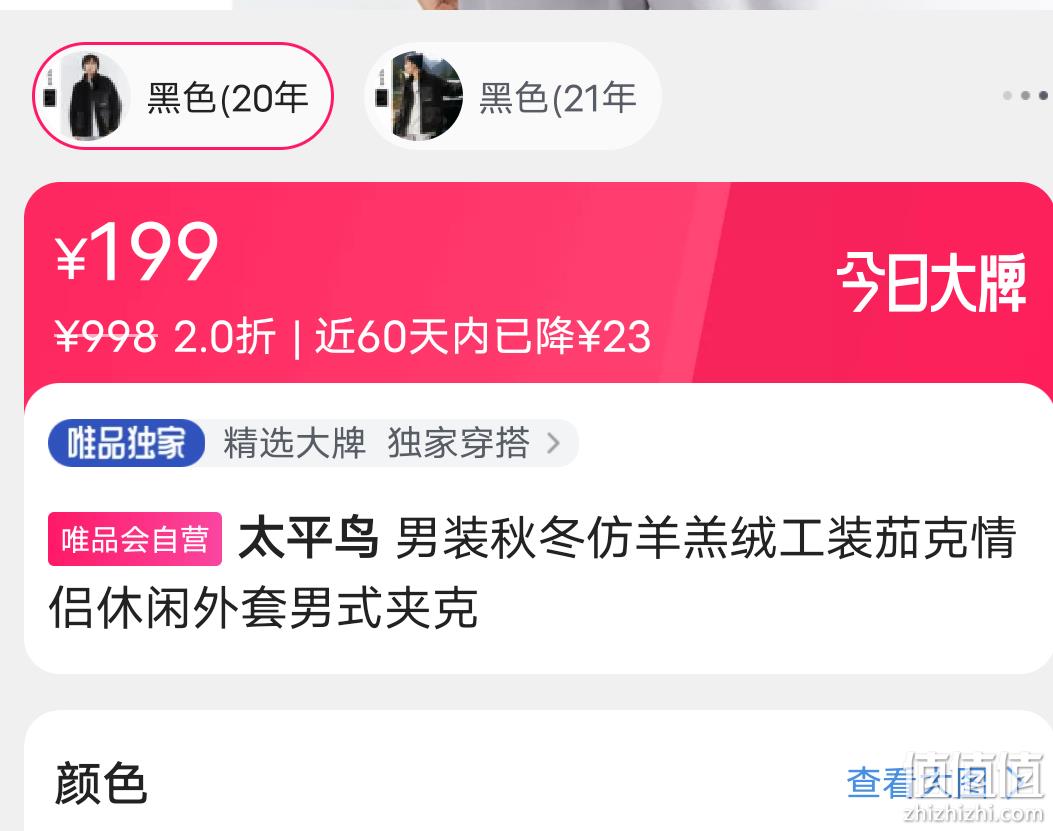Viewport: 1053px width, 831px height.
Task: Open the 太平鸟 brand name
Action: coord(308,538)
